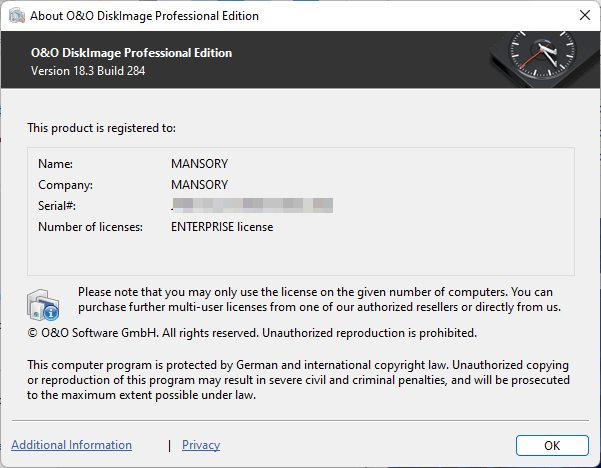Open the Additional Information link

(x=71, y=445)
